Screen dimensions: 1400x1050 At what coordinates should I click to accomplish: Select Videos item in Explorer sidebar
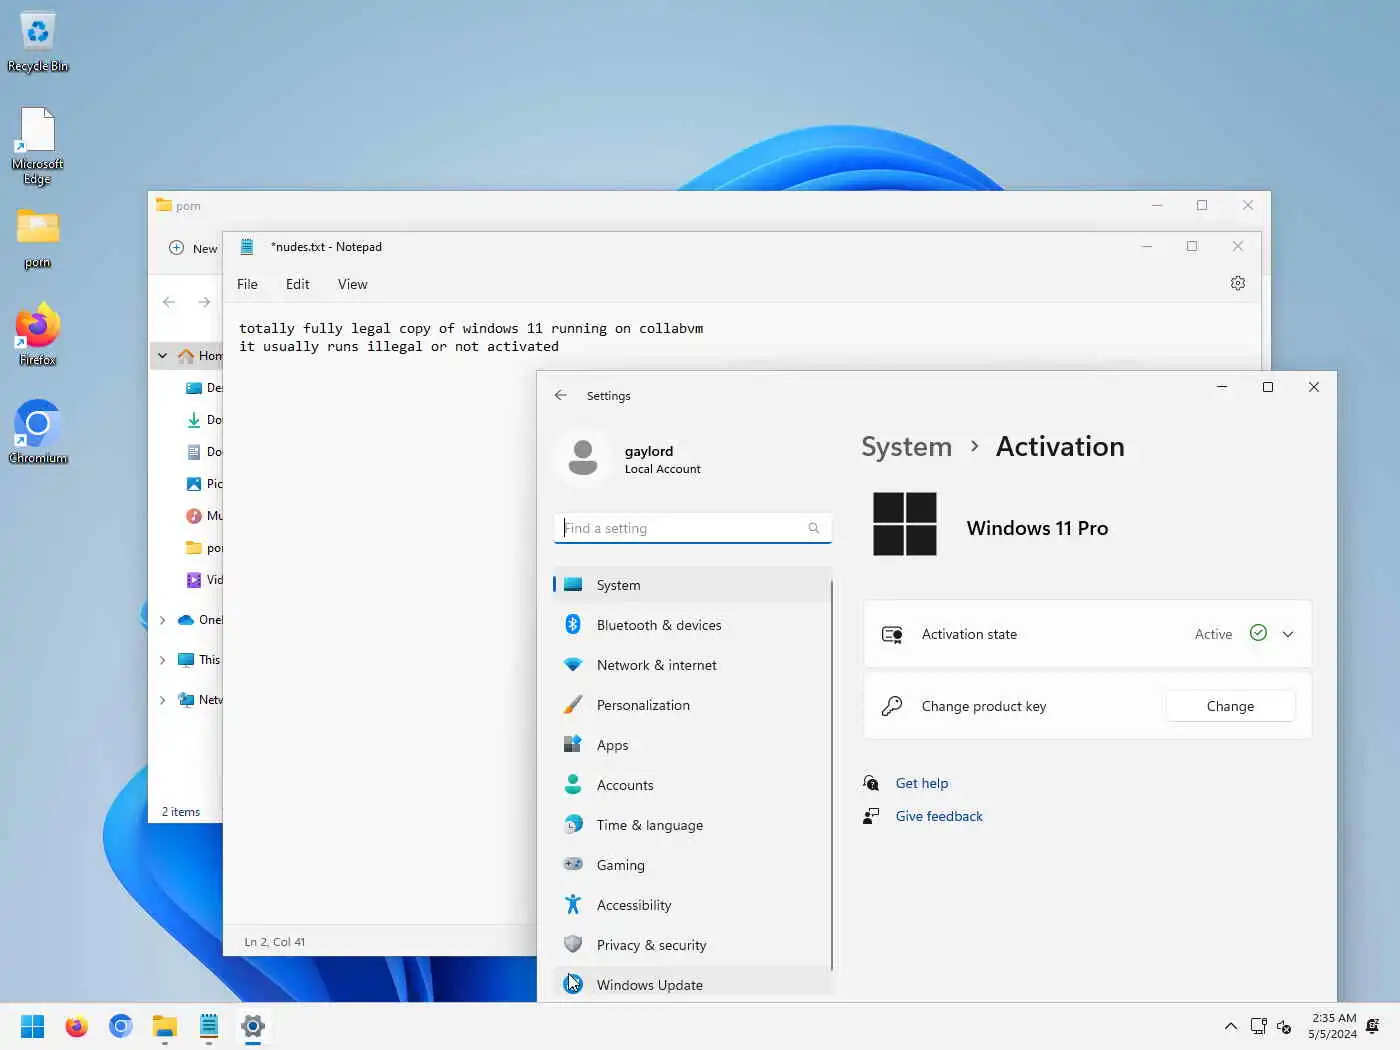coord(203,580)
